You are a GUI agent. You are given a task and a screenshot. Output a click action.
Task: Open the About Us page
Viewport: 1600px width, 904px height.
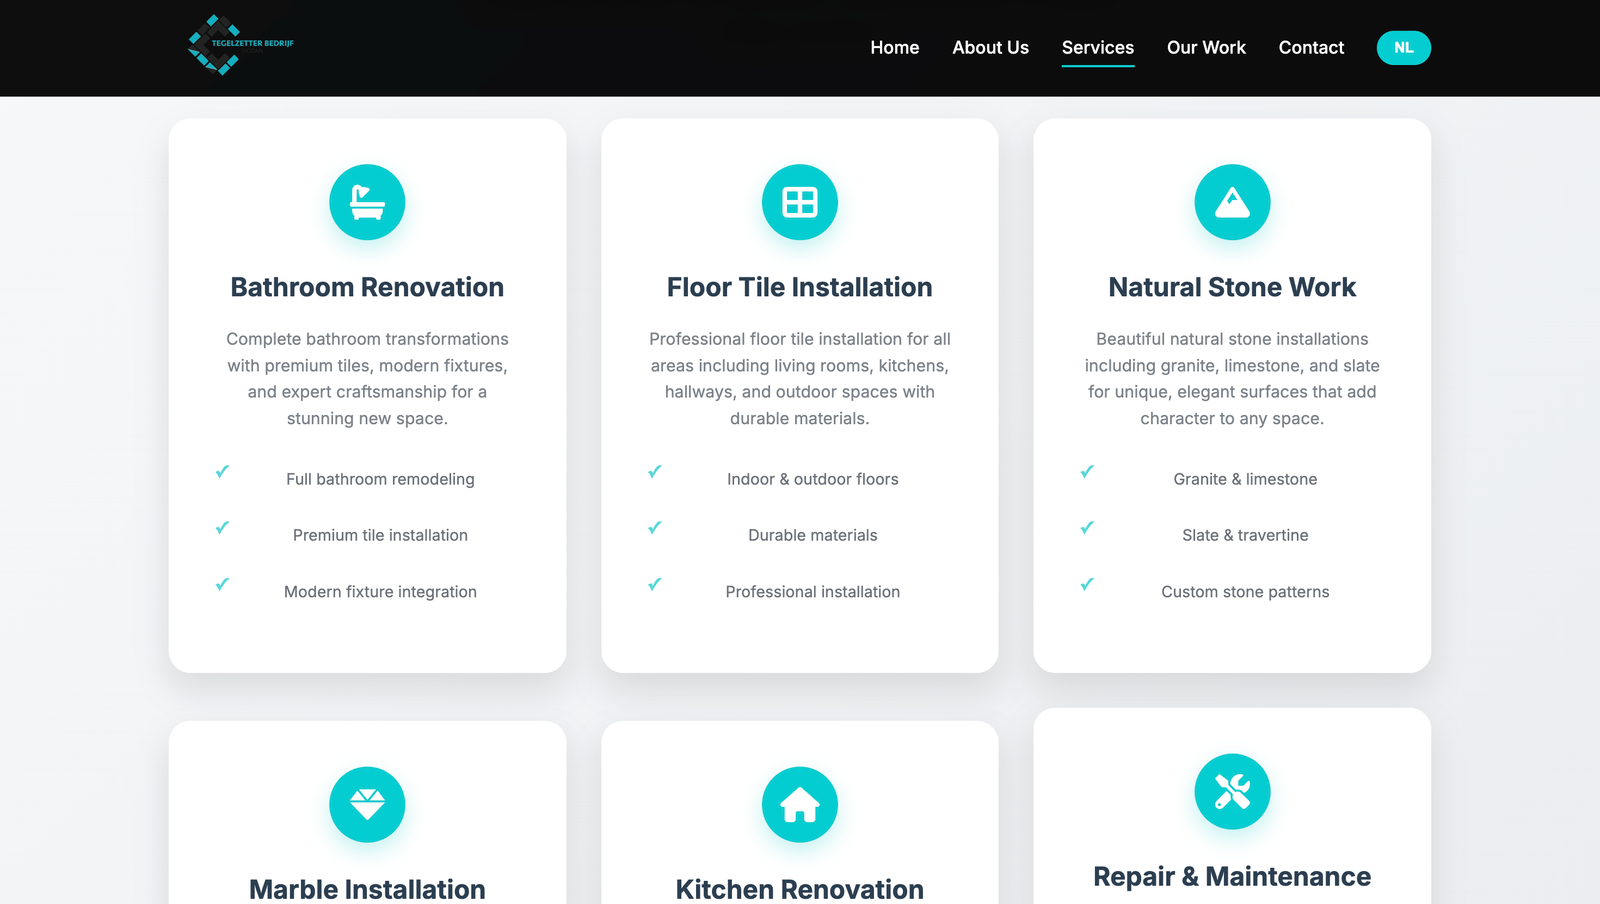point(990,48)
